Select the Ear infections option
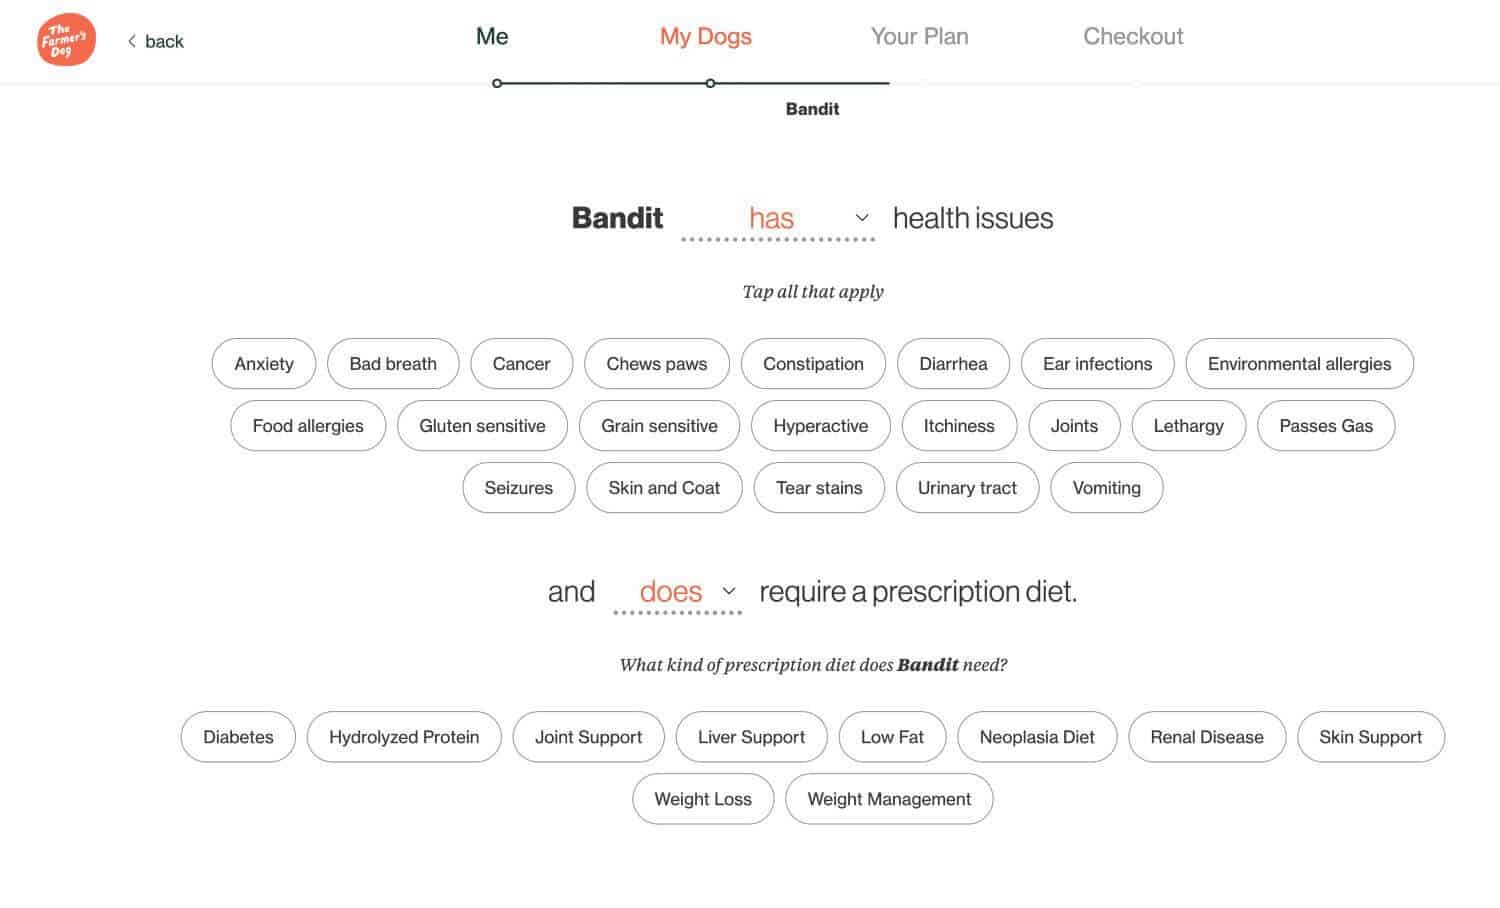This screenshot has height=908, width=1500. tap(1097, 364)
